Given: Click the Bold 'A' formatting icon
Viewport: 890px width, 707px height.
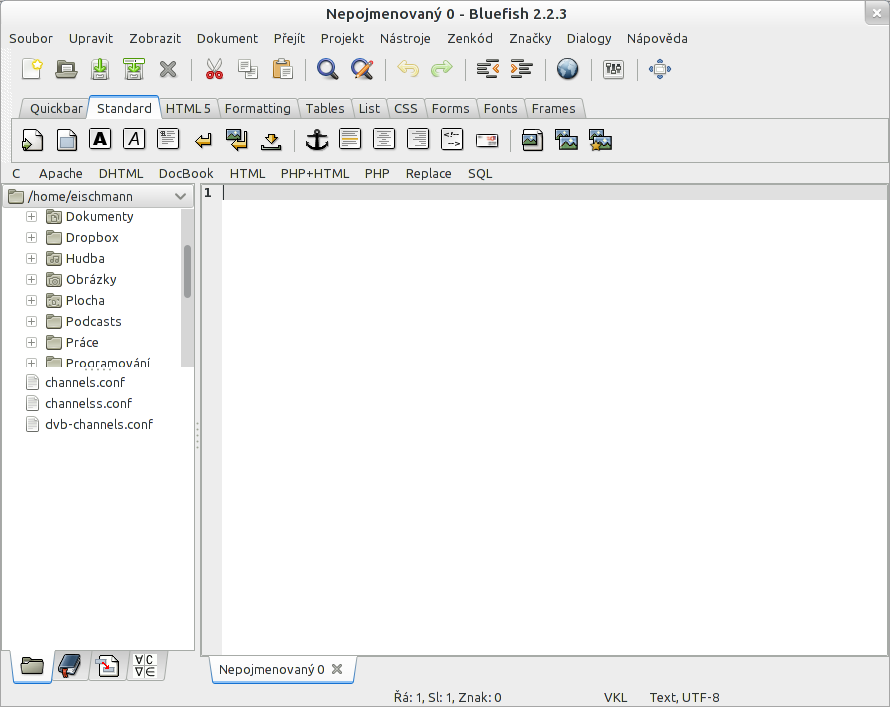Looking at the screenshot, I should pyautogui.click(x=100, y=140).
